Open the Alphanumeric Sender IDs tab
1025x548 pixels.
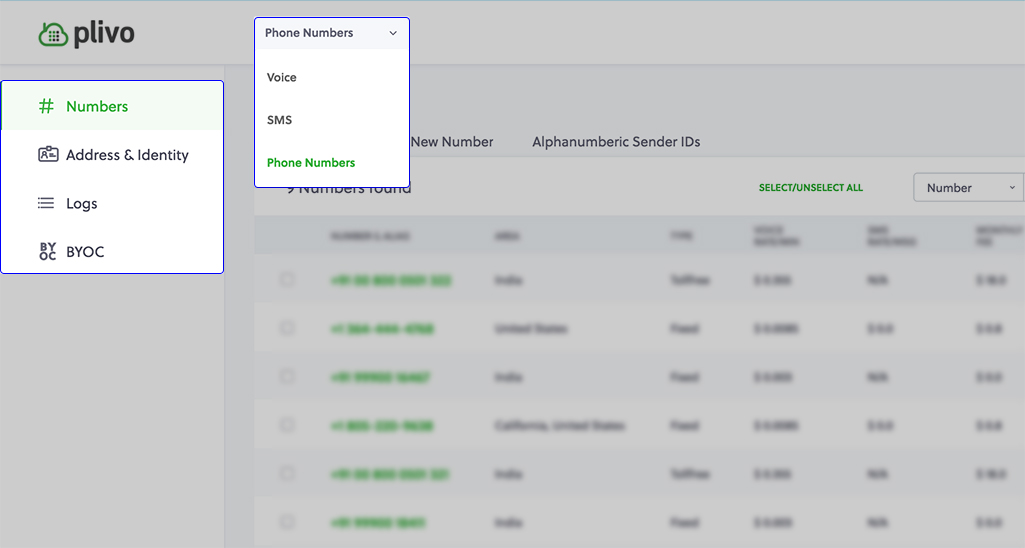616,142
